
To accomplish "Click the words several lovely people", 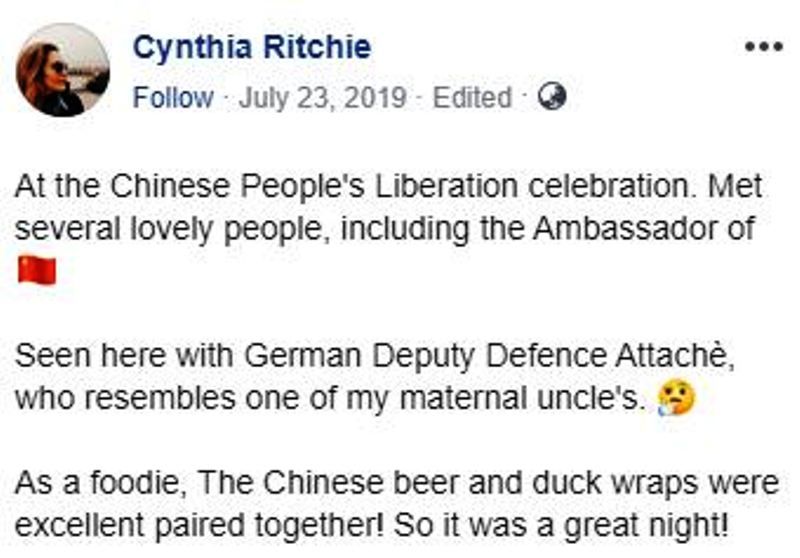I will point(168,229).
